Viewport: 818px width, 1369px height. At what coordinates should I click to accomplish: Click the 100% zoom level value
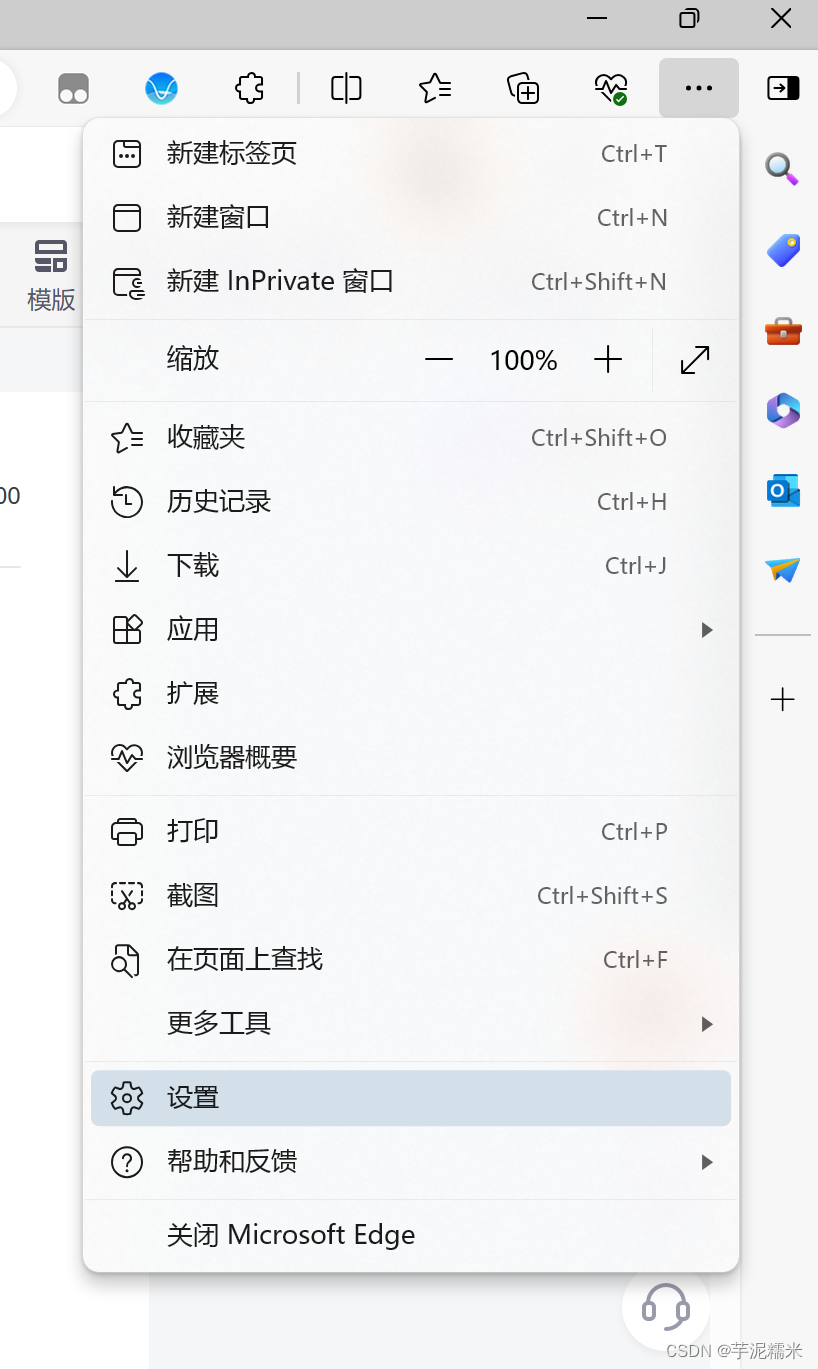pyautogui.click(x=523, y=360)
